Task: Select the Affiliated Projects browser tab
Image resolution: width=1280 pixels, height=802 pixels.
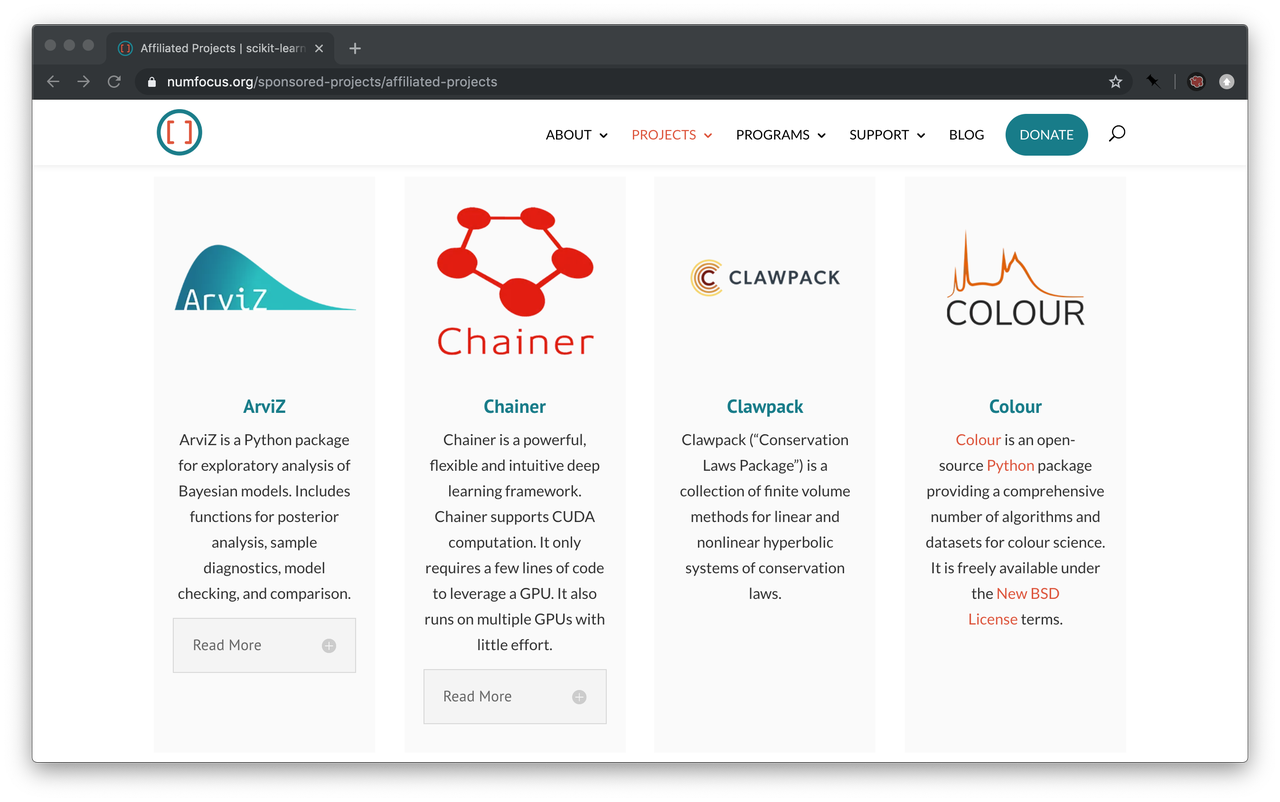Action: coord(221,48)
